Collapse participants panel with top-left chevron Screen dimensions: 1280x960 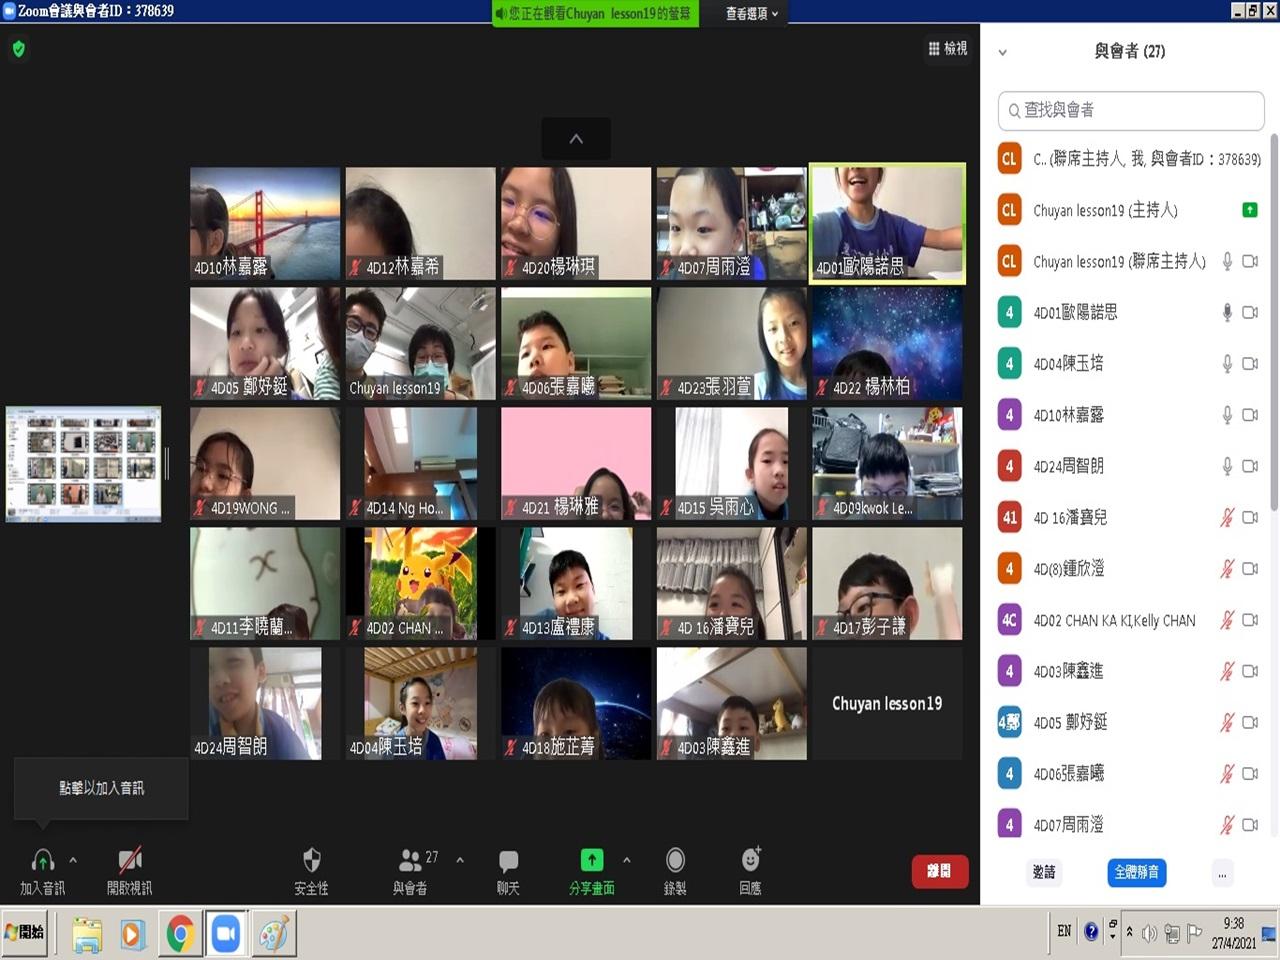1003,52
